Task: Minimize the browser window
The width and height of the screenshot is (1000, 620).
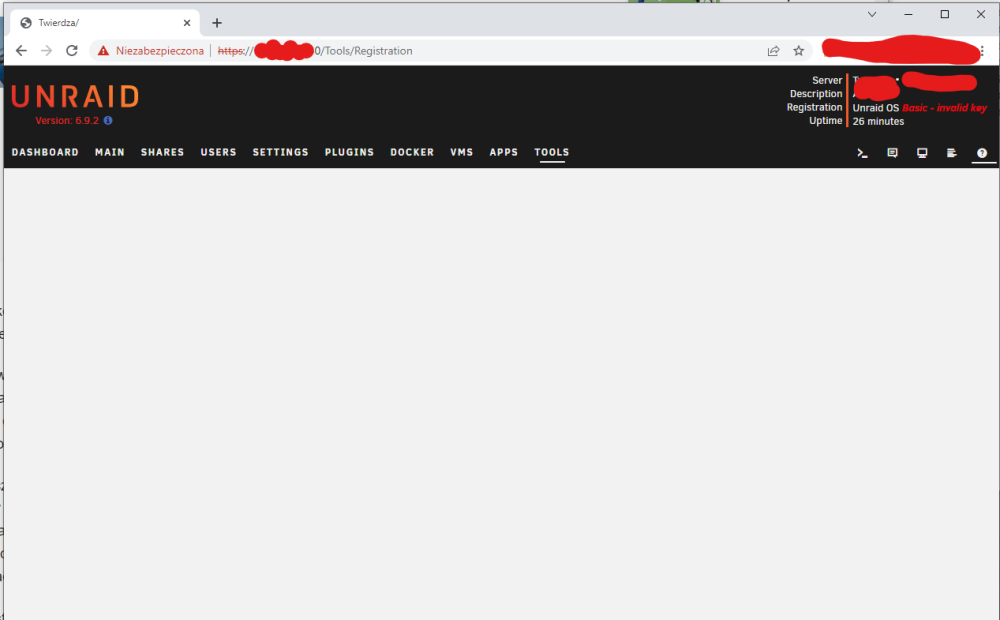Action: [x=908, y=14]
